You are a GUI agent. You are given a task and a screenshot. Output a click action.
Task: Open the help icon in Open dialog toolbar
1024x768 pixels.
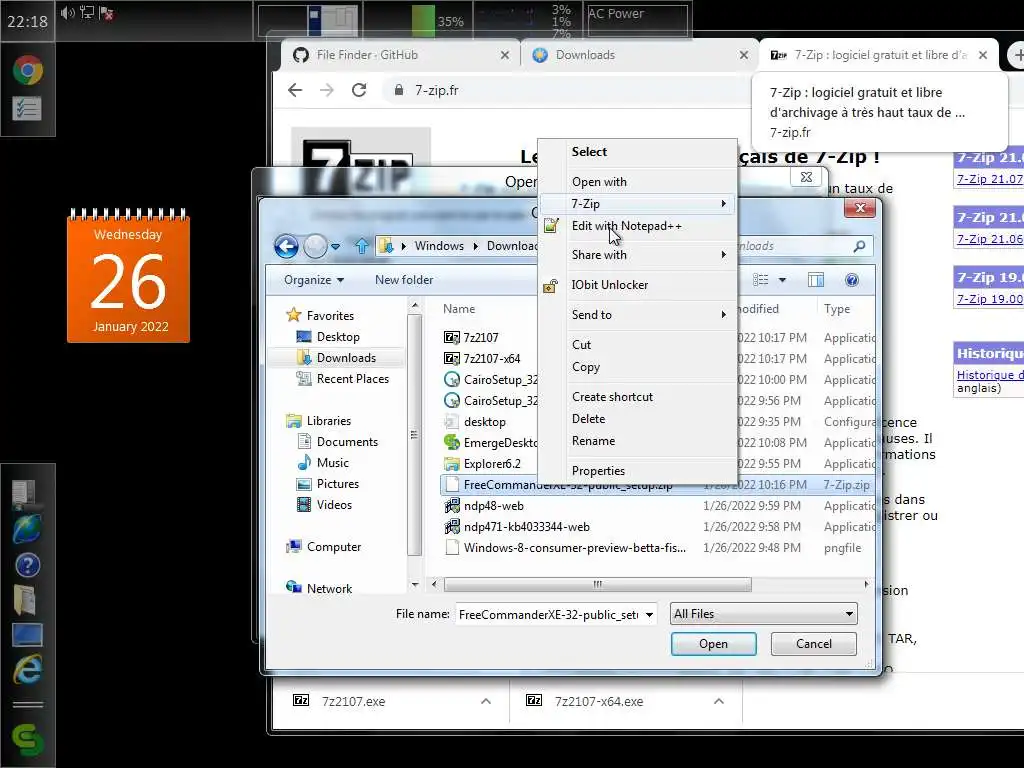852,280
